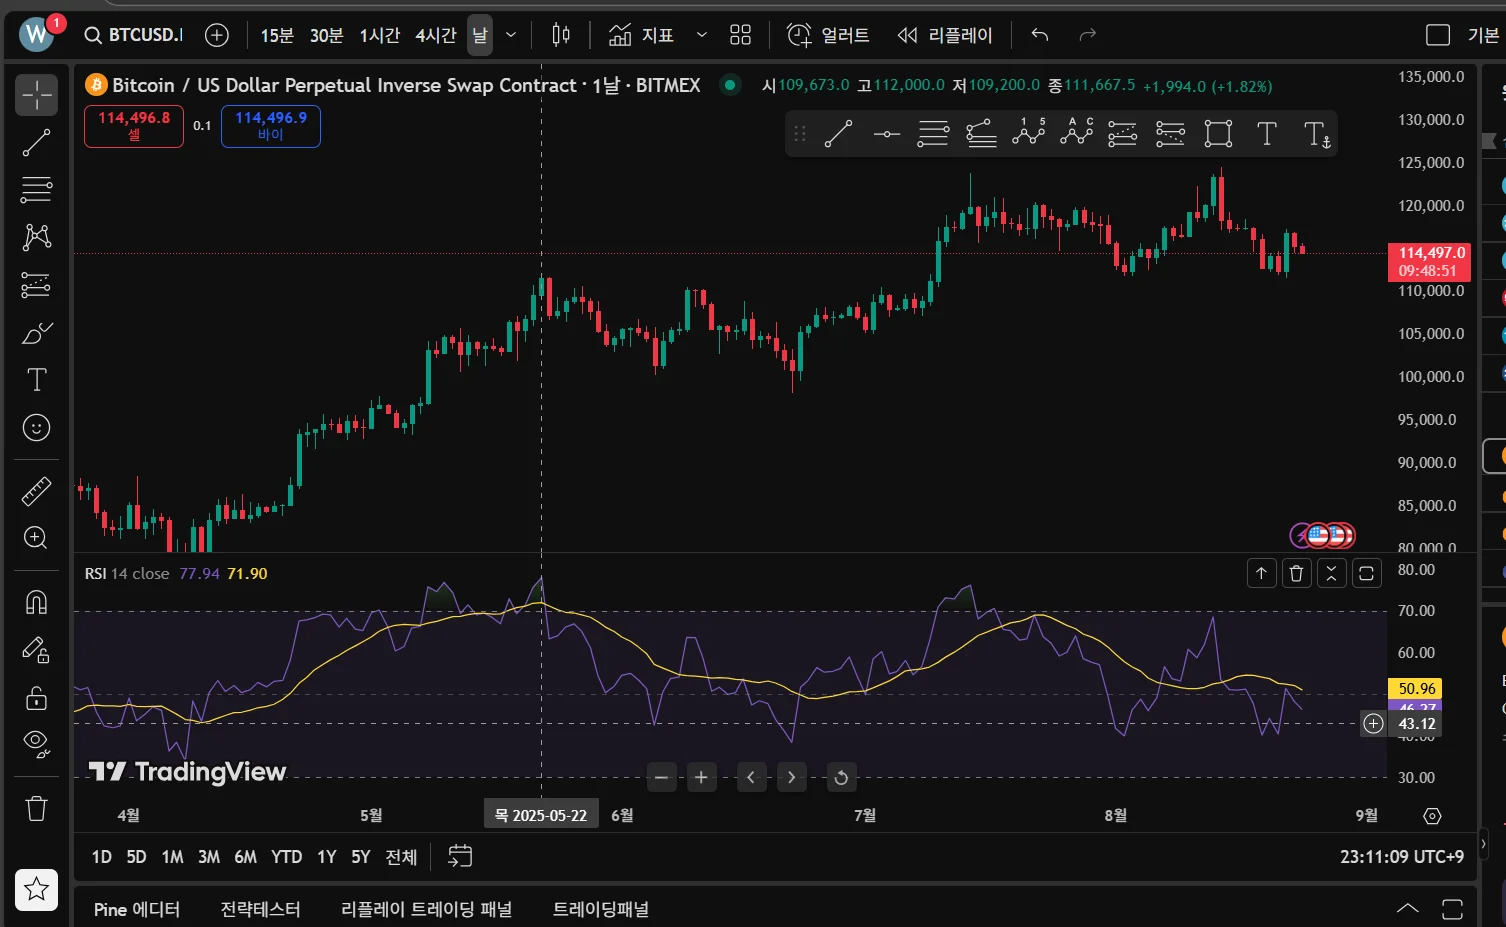The height and width of the screenshot is (927, 1506).
Task: Open the candlestick chart type selector
Action: (561, 36)
